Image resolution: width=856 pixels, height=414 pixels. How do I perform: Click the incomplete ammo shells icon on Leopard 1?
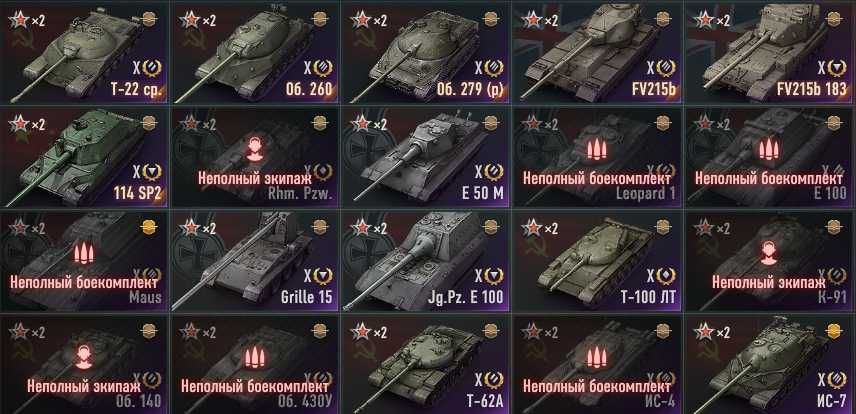pyautogui.click(x=596, y=149)
